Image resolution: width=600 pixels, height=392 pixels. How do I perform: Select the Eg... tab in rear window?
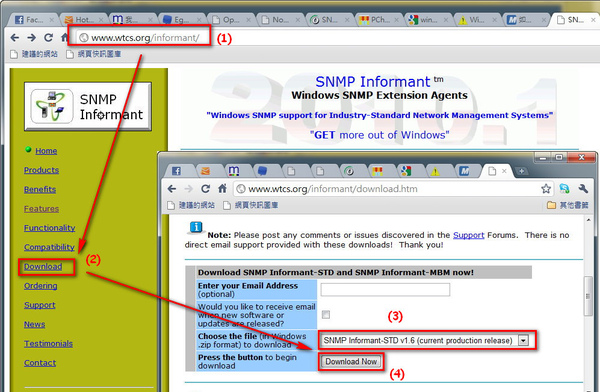(x=180, y=19)
